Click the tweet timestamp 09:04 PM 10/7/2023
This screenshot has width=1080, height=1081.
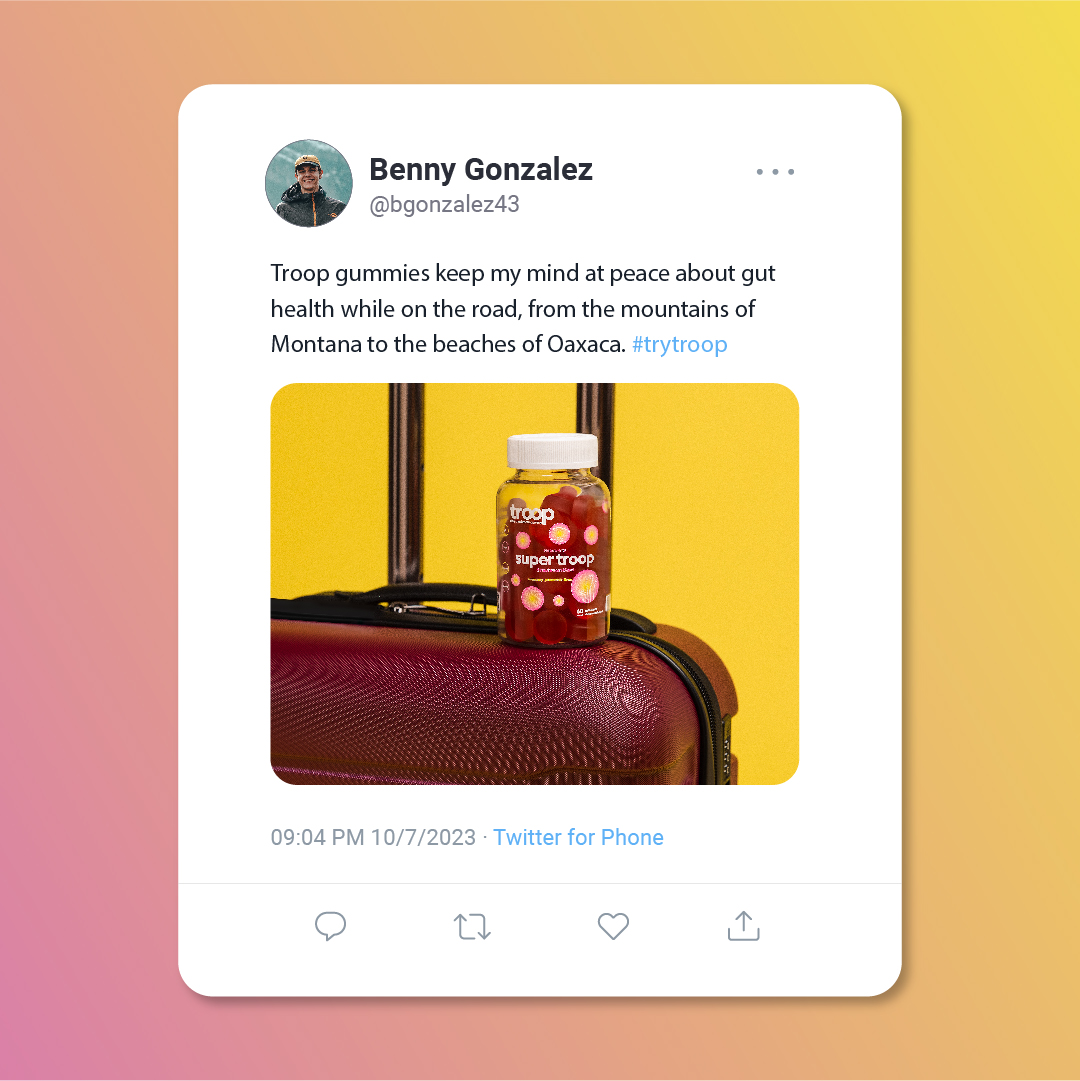click(x=373, y=837)
